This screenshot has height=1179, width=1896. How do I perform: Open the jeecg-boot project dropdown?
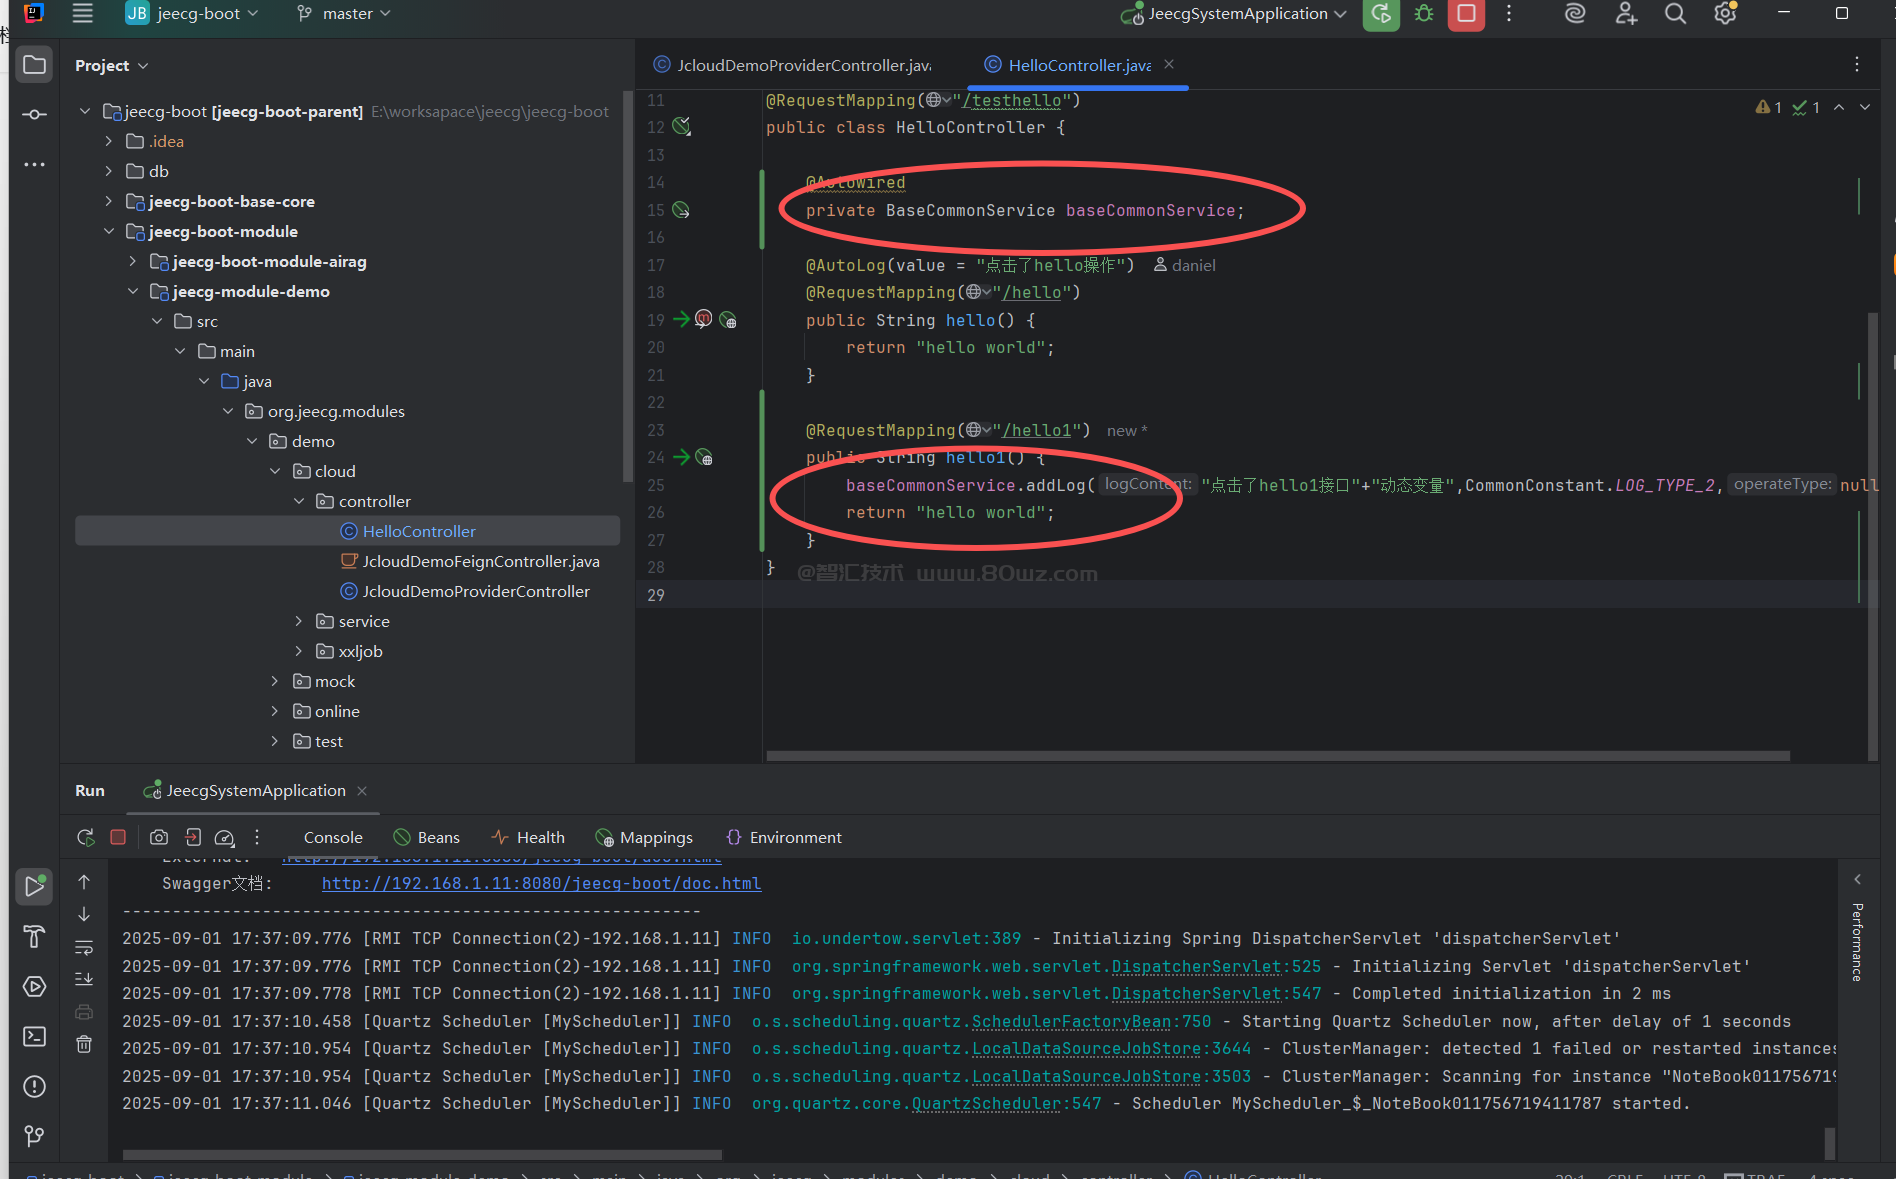pos(192,14)
